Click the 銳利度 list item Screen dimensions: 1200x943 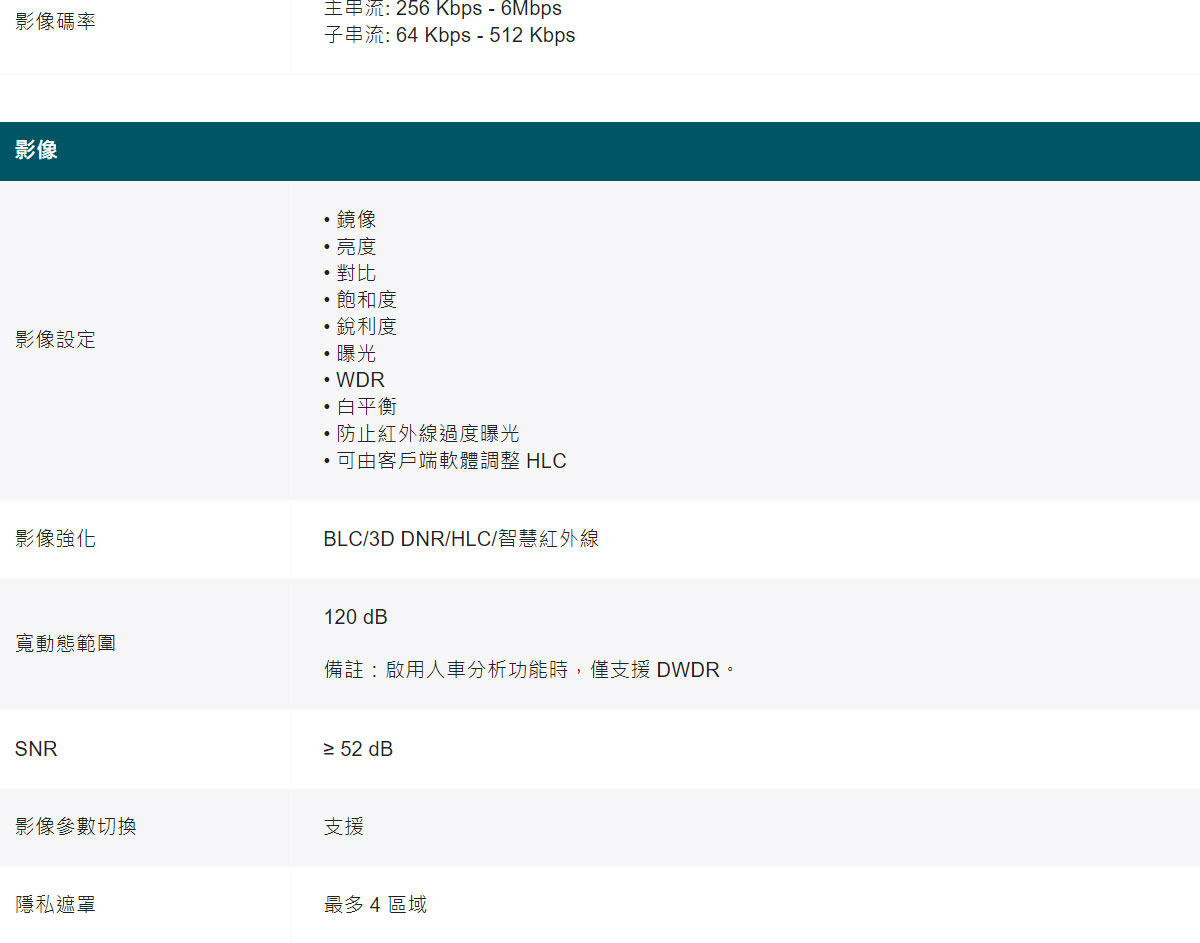(x=365, y=327)
